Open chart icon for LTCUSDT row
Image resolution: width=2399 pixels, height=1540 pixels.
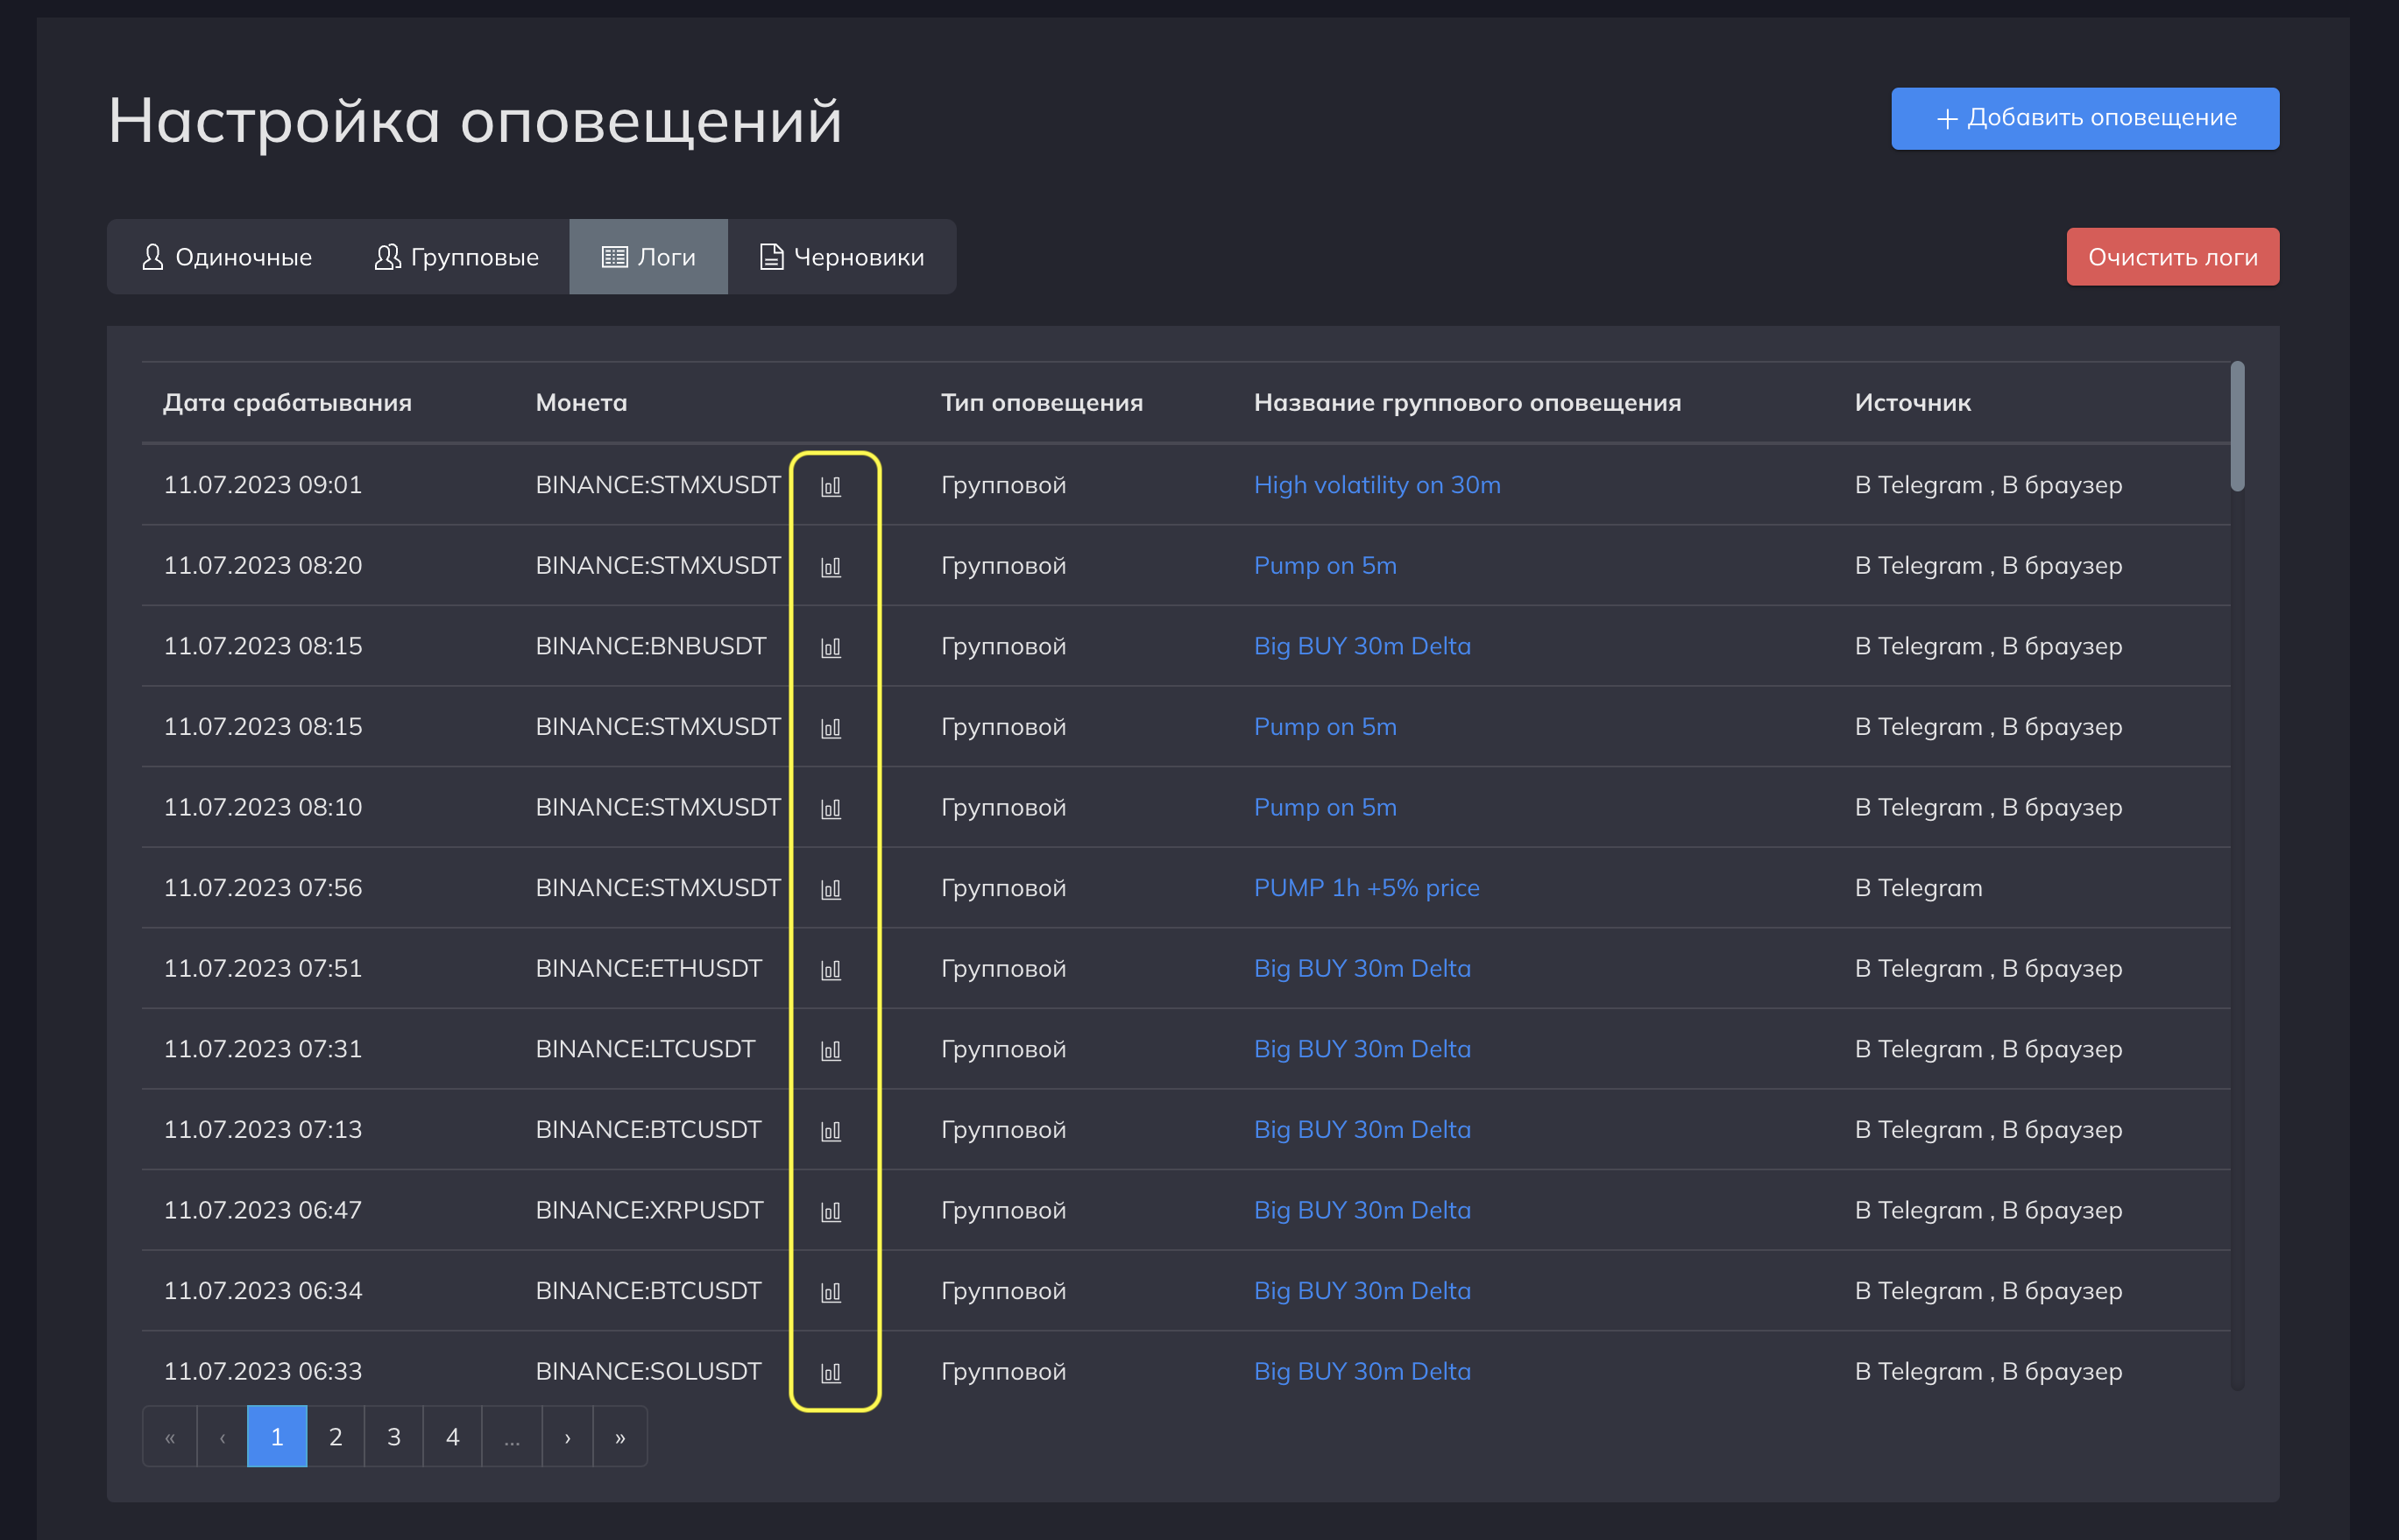tap(831, 1050)
